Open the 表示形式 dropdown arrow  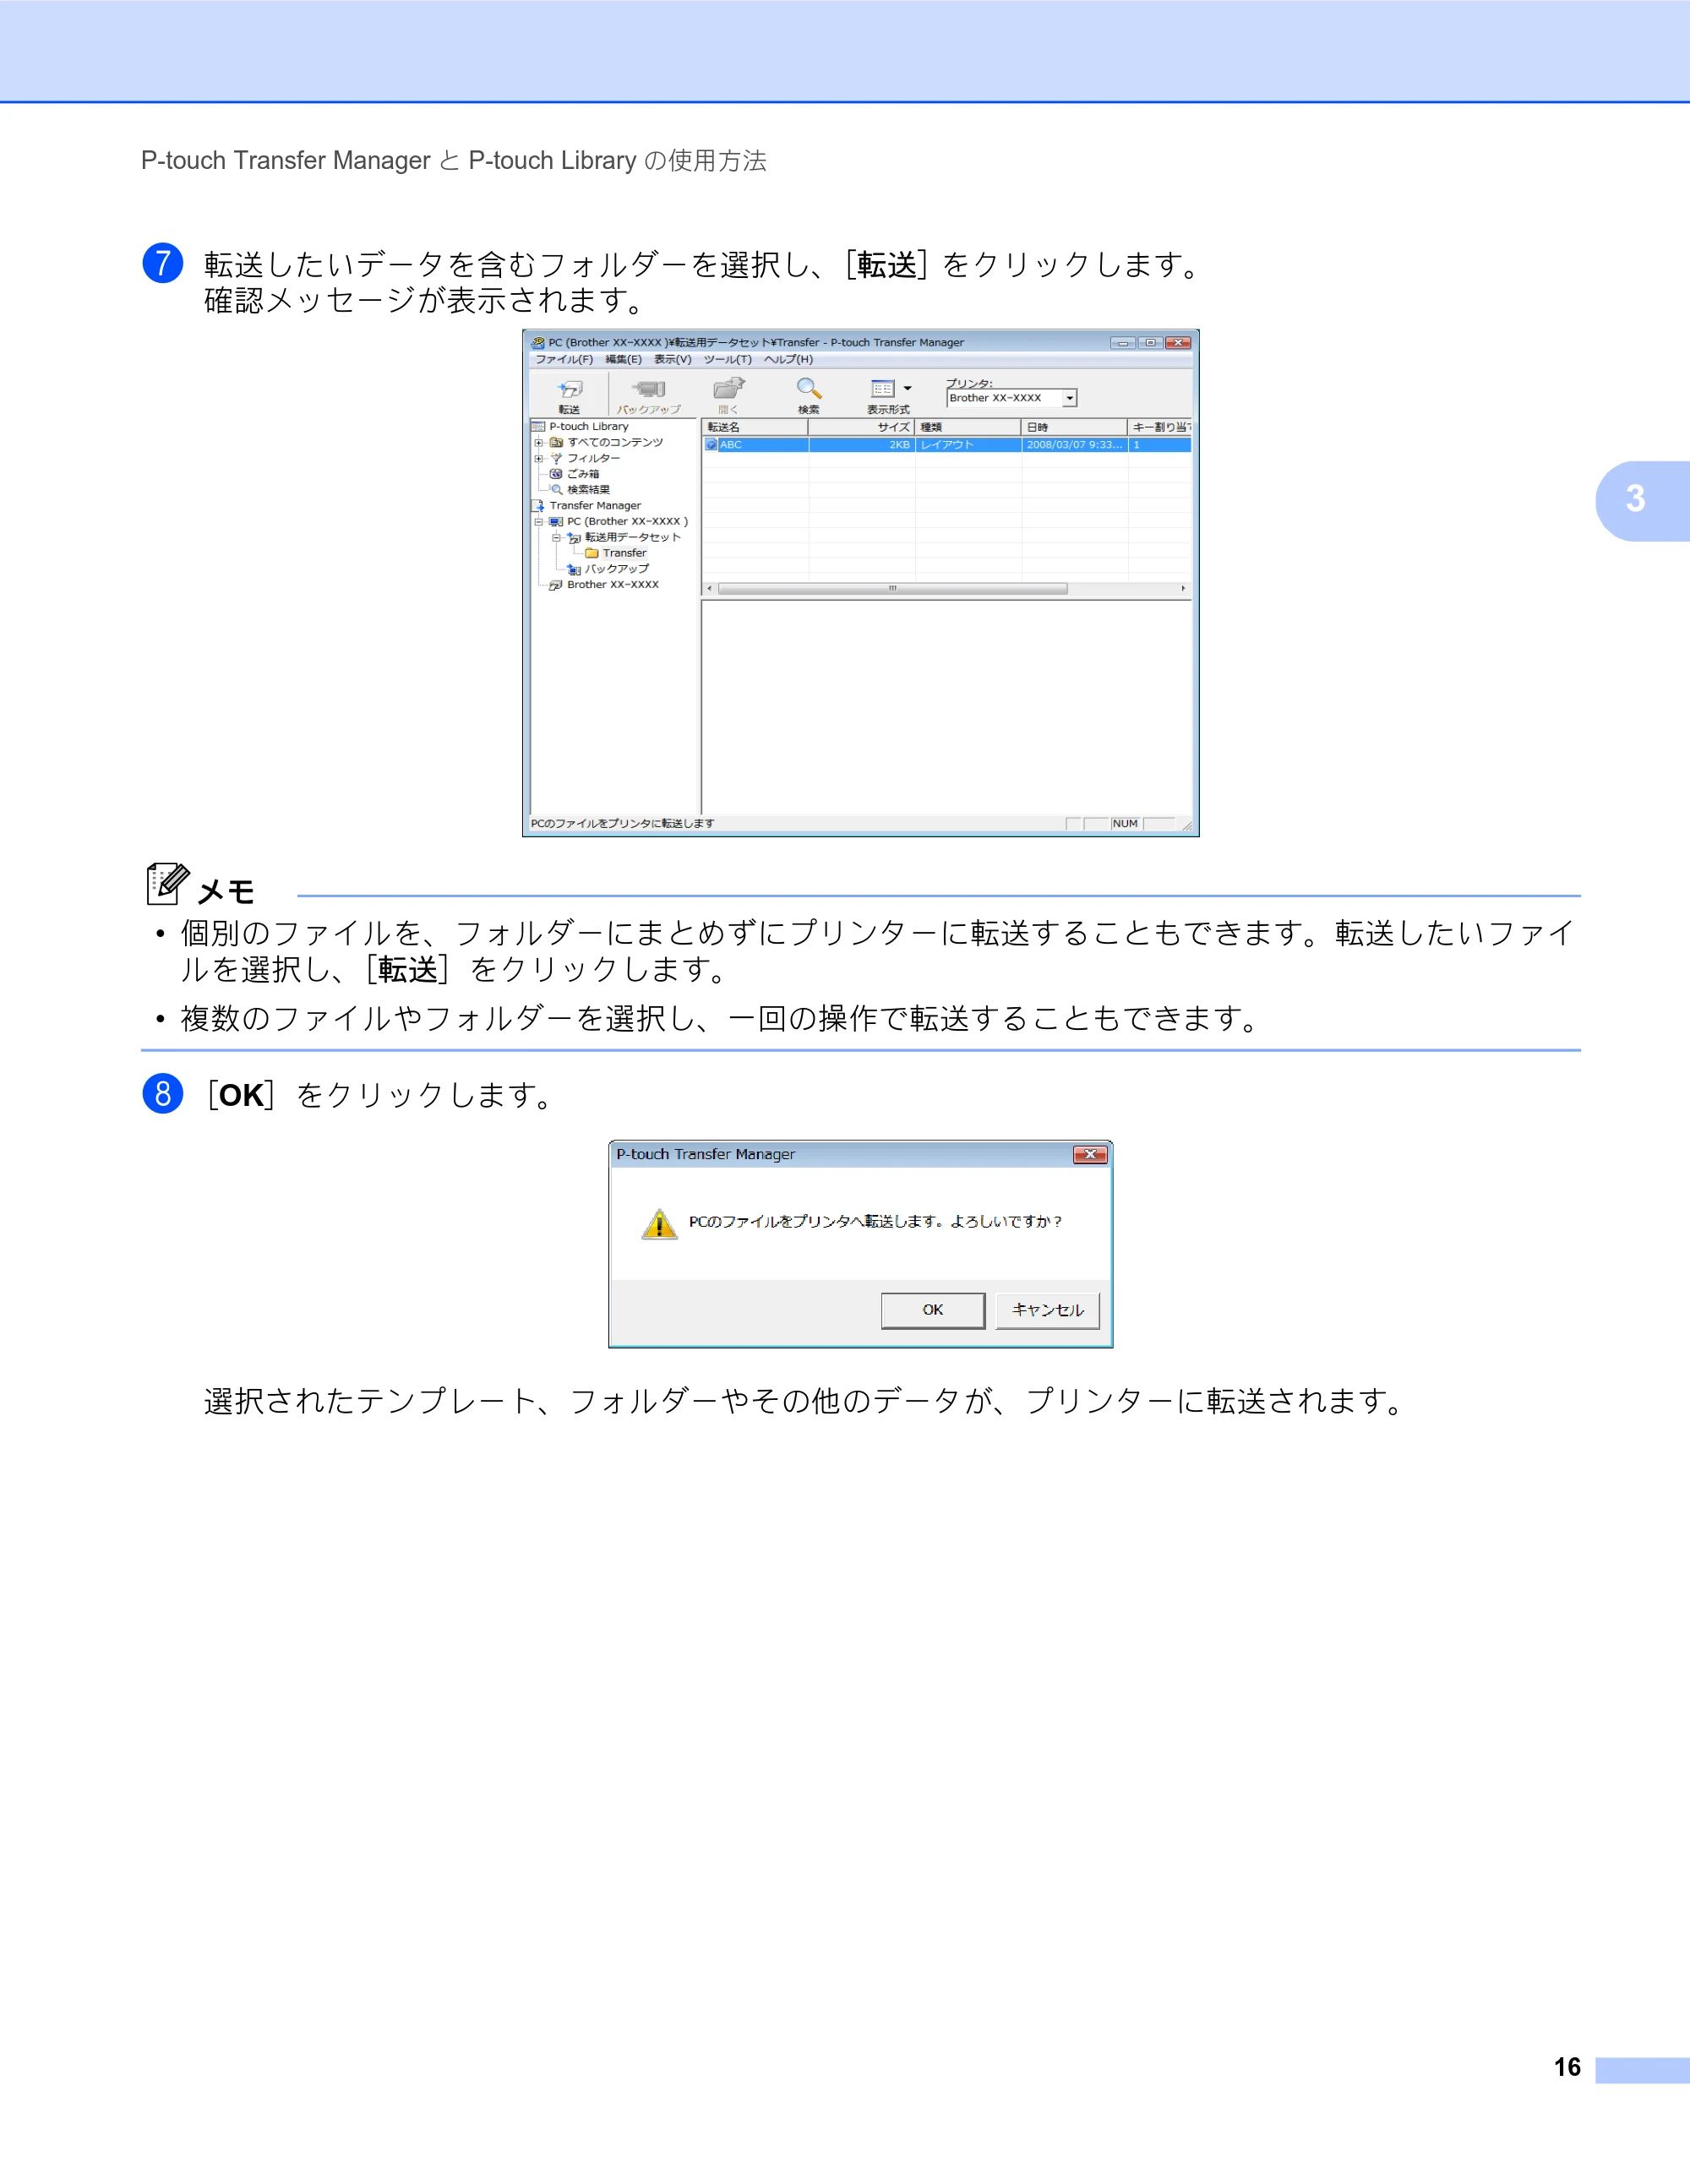click(x=907, y=389)
